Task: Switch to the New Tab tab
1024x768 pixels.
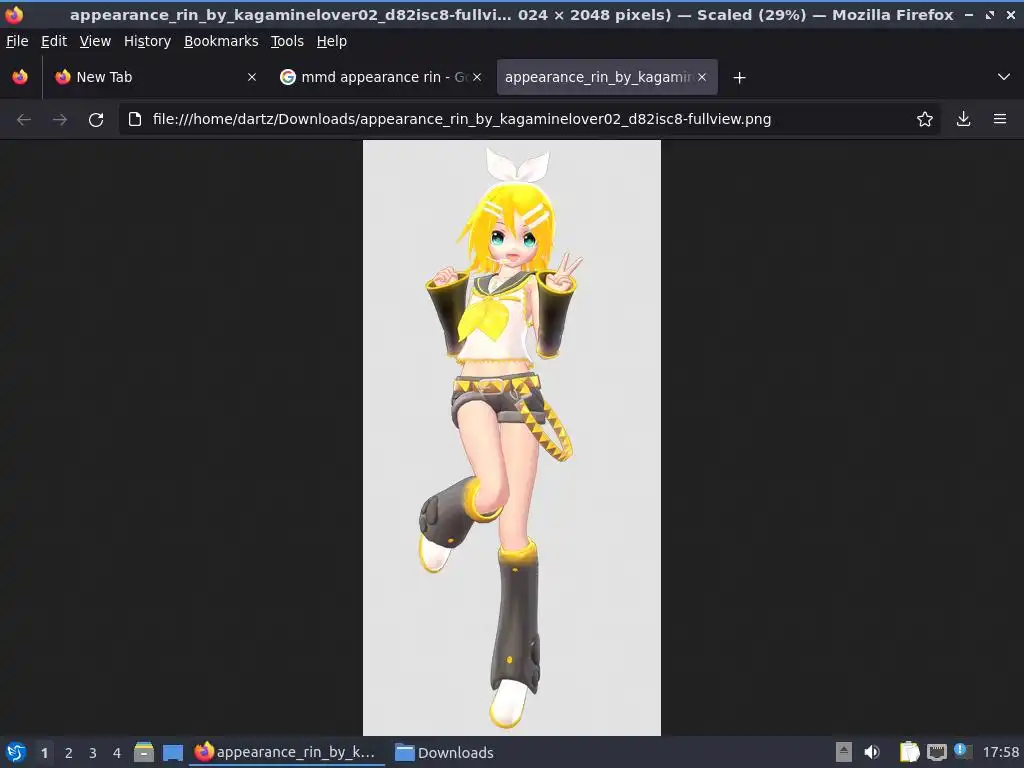Action: 155,77
